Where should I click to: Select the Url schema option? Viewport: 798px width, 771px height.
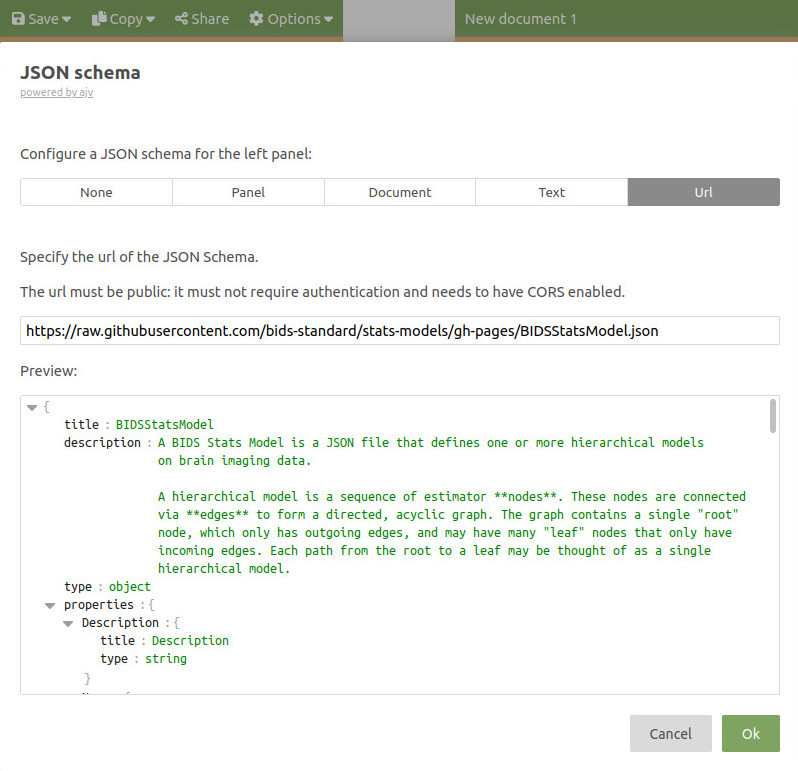point(703,192)
